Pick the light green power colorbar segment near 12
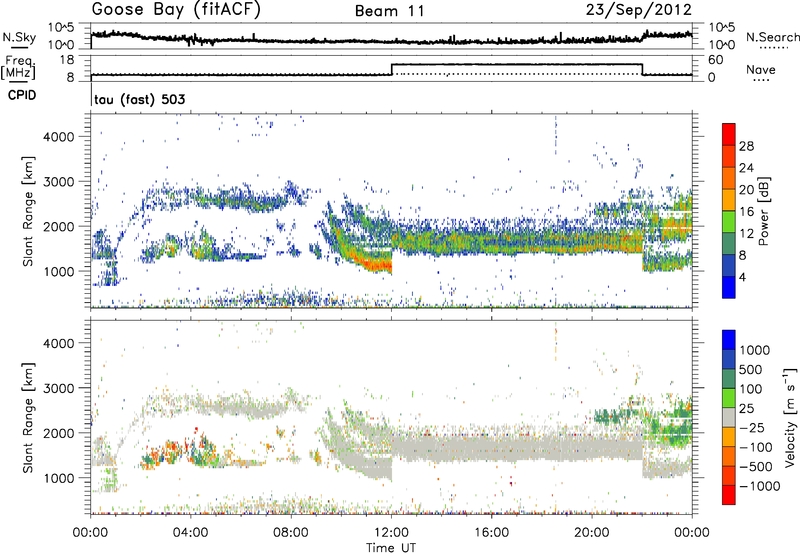 tap(729, 221)
